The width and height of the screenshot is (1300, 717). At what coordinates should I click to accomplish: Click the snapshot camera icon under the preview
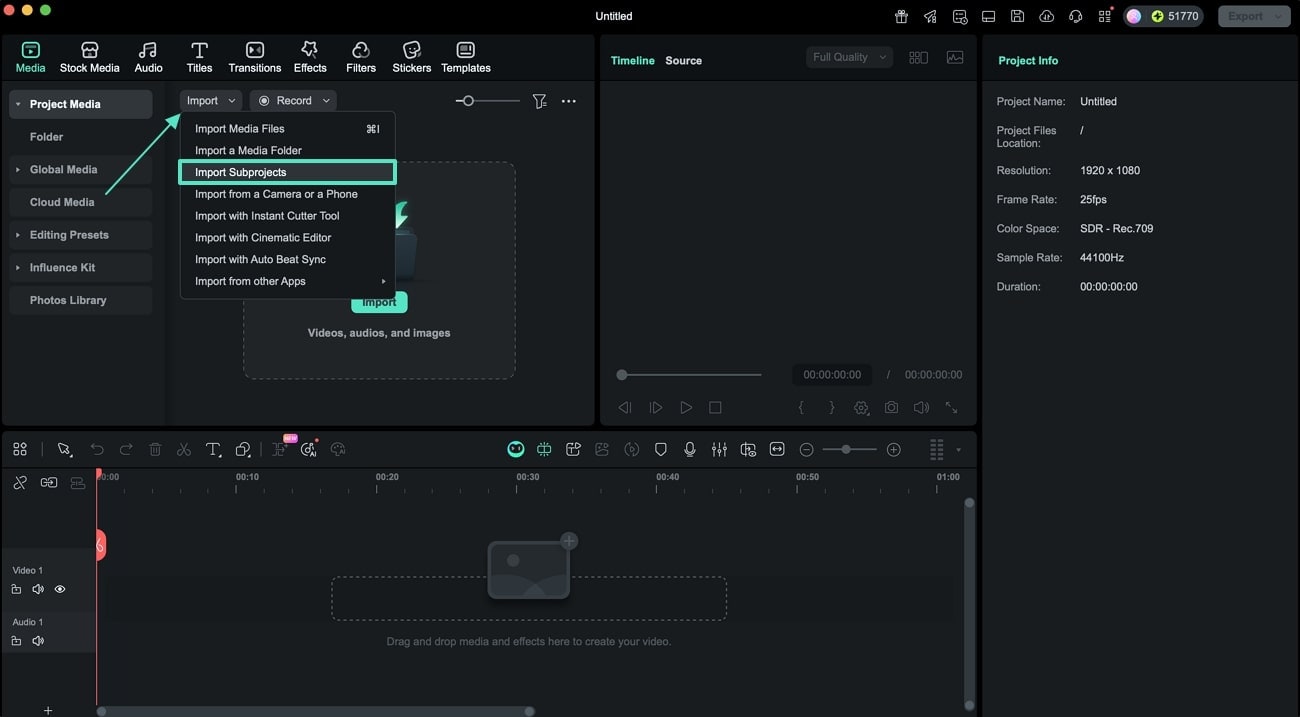tap(891, 407)
